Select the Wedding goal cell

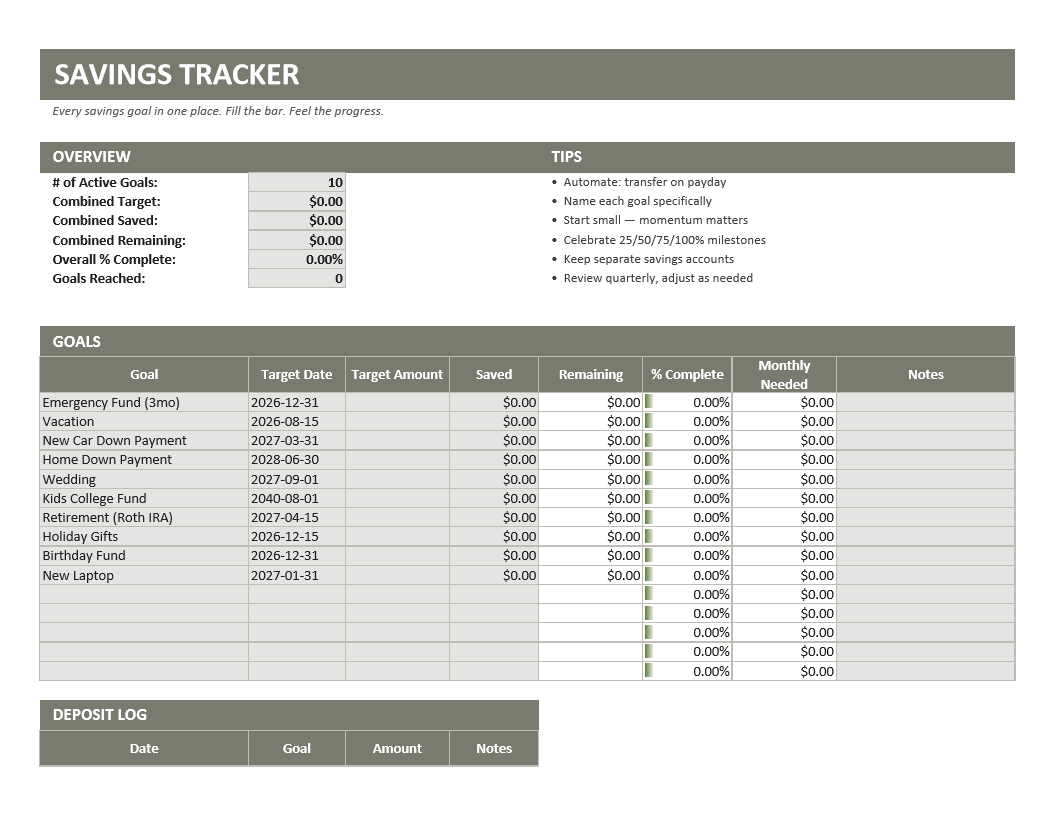pos(144,479)
